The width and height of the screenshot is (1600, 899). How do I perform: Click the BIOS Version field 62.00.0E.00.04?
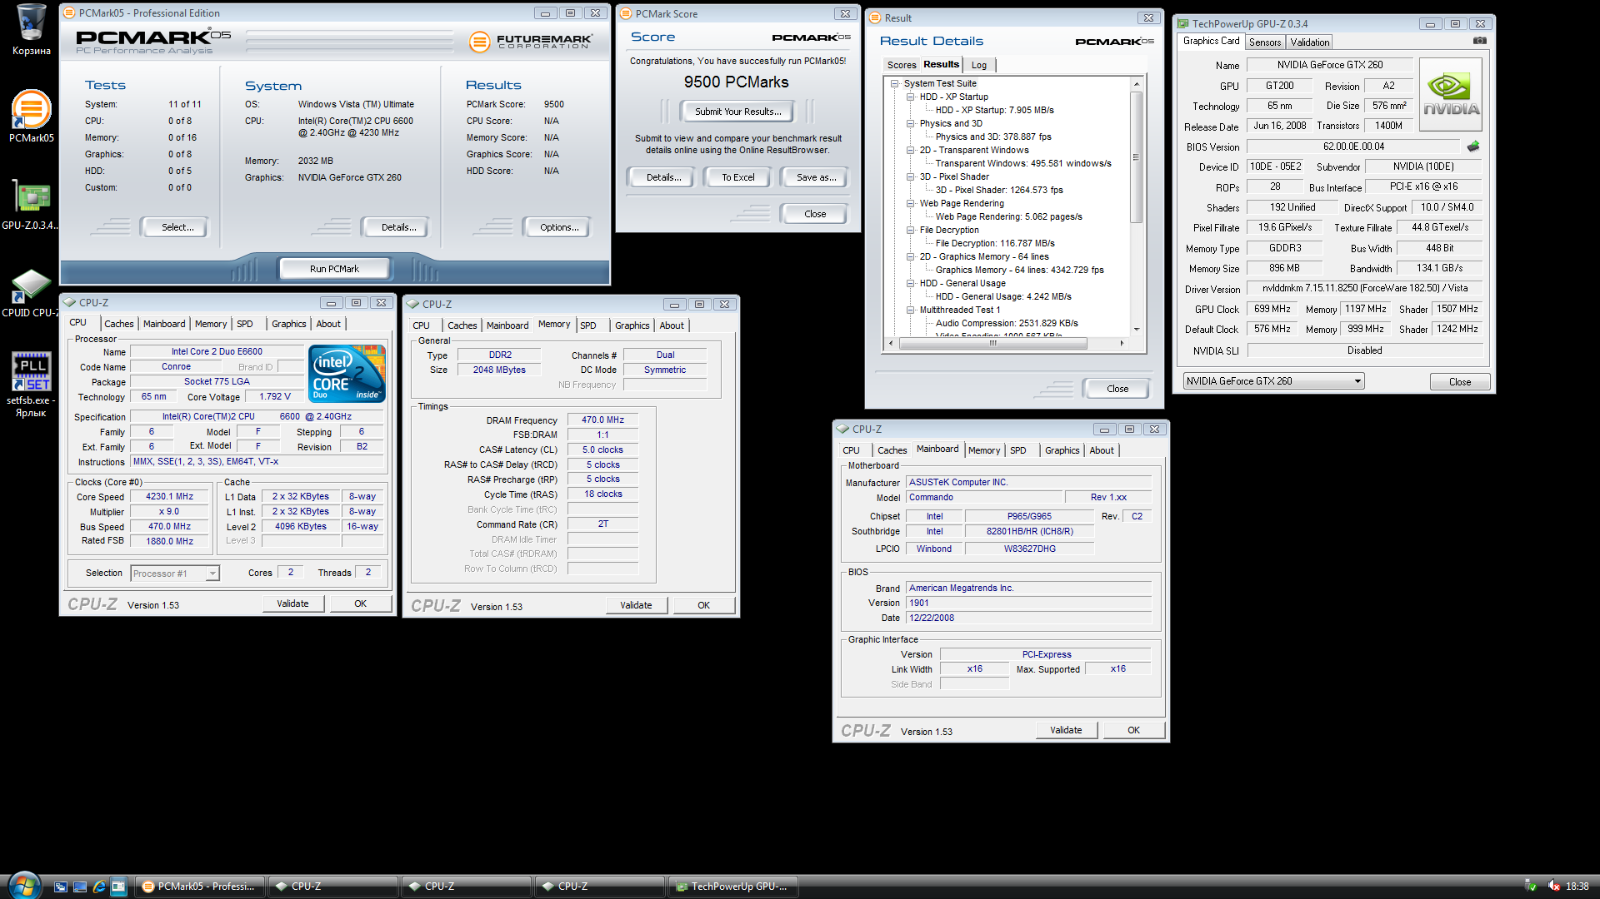(1354, 146)
